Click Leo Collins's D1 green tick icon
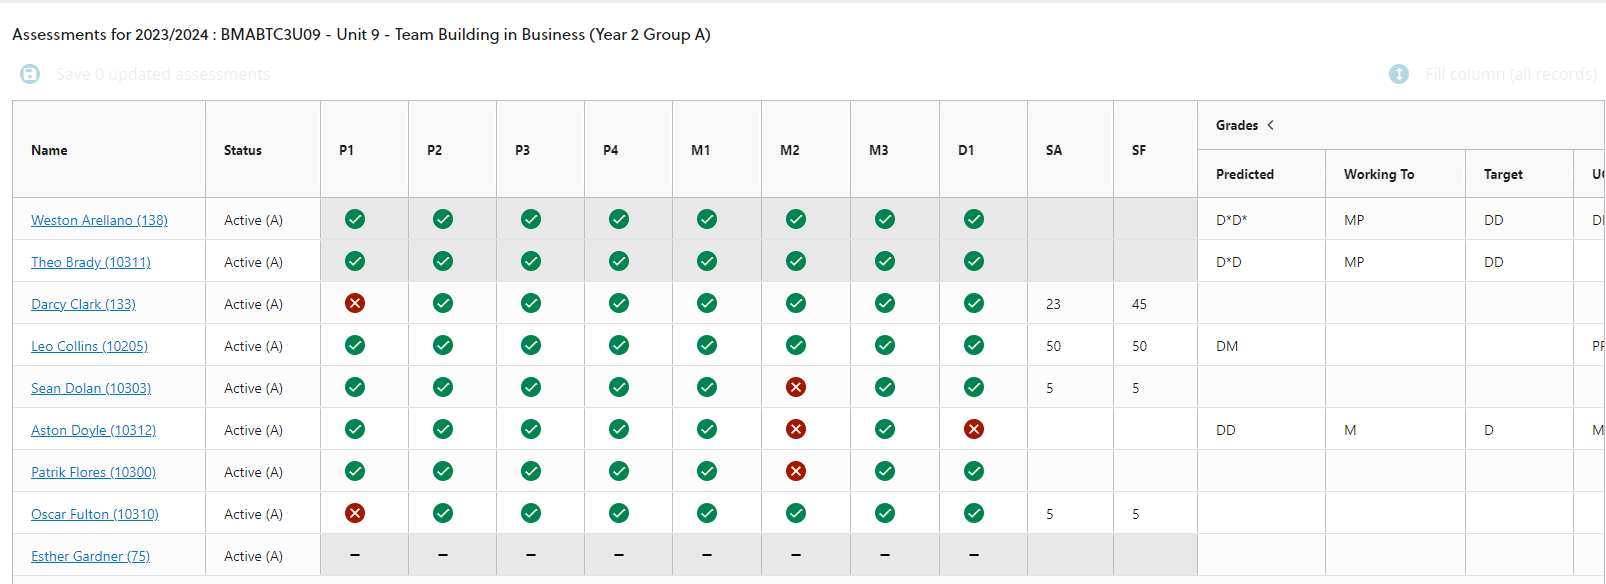The width and height of the screenshot is (1606, 584). [974, 345]
